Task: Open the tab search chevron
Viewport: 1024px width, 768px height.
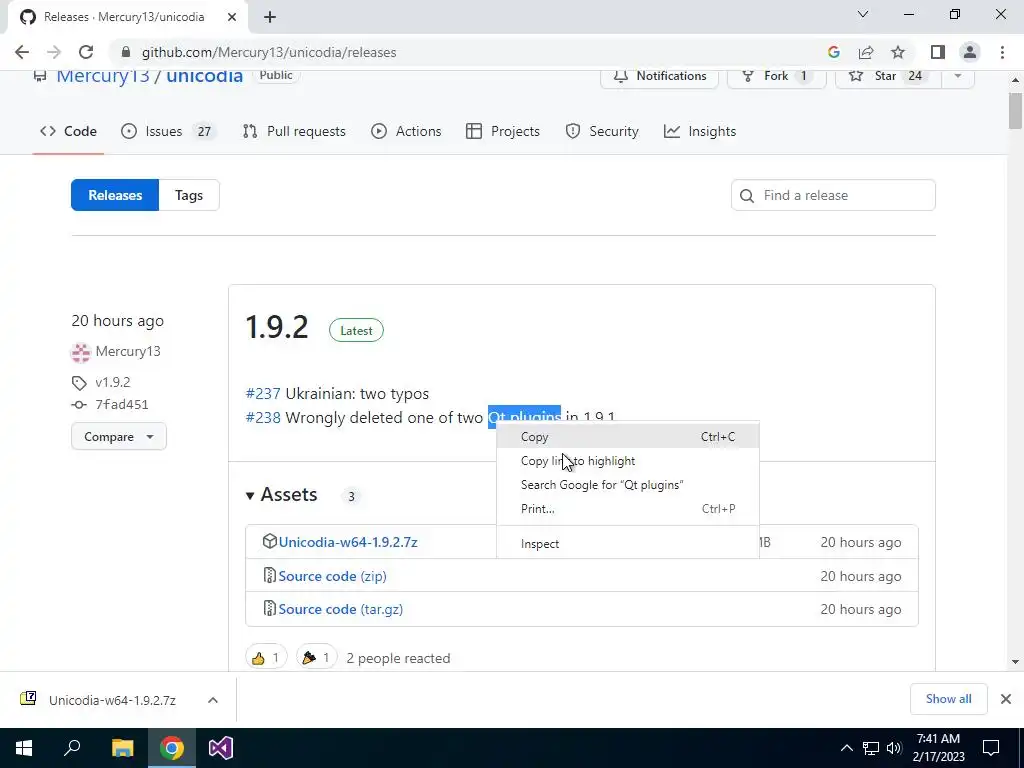Action: [x=863, y=14]
